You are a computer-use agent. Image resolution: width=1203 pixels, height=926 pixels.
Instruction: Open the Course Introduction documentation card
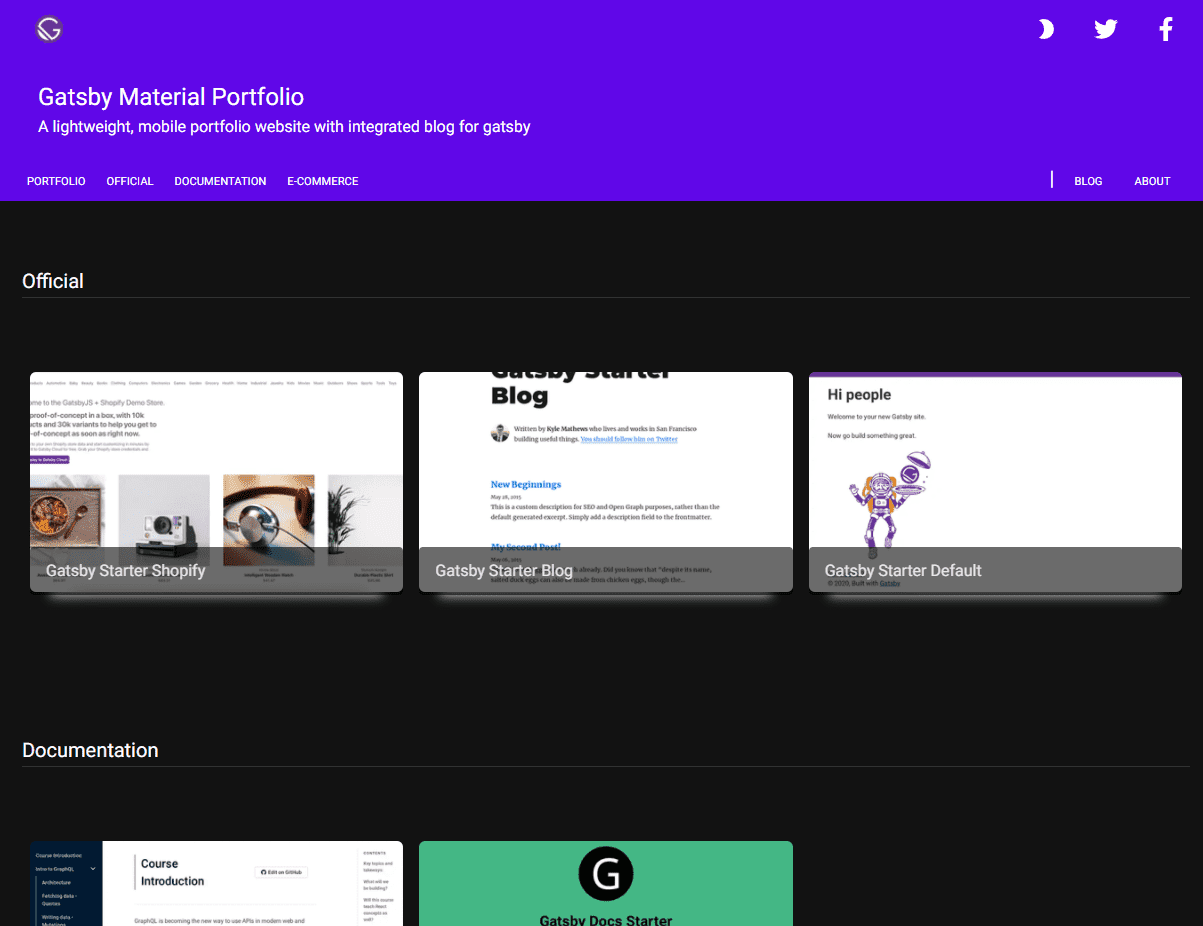(216, 883)
